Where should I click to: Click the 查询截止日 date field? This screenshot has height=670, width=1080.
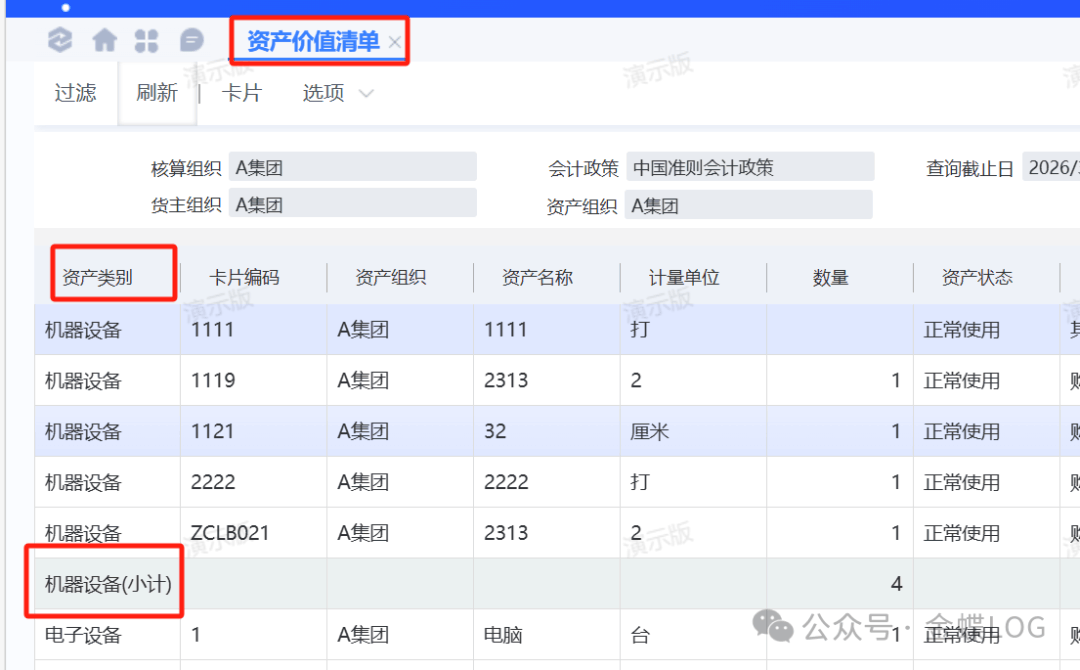click(x=1050, y=168)
